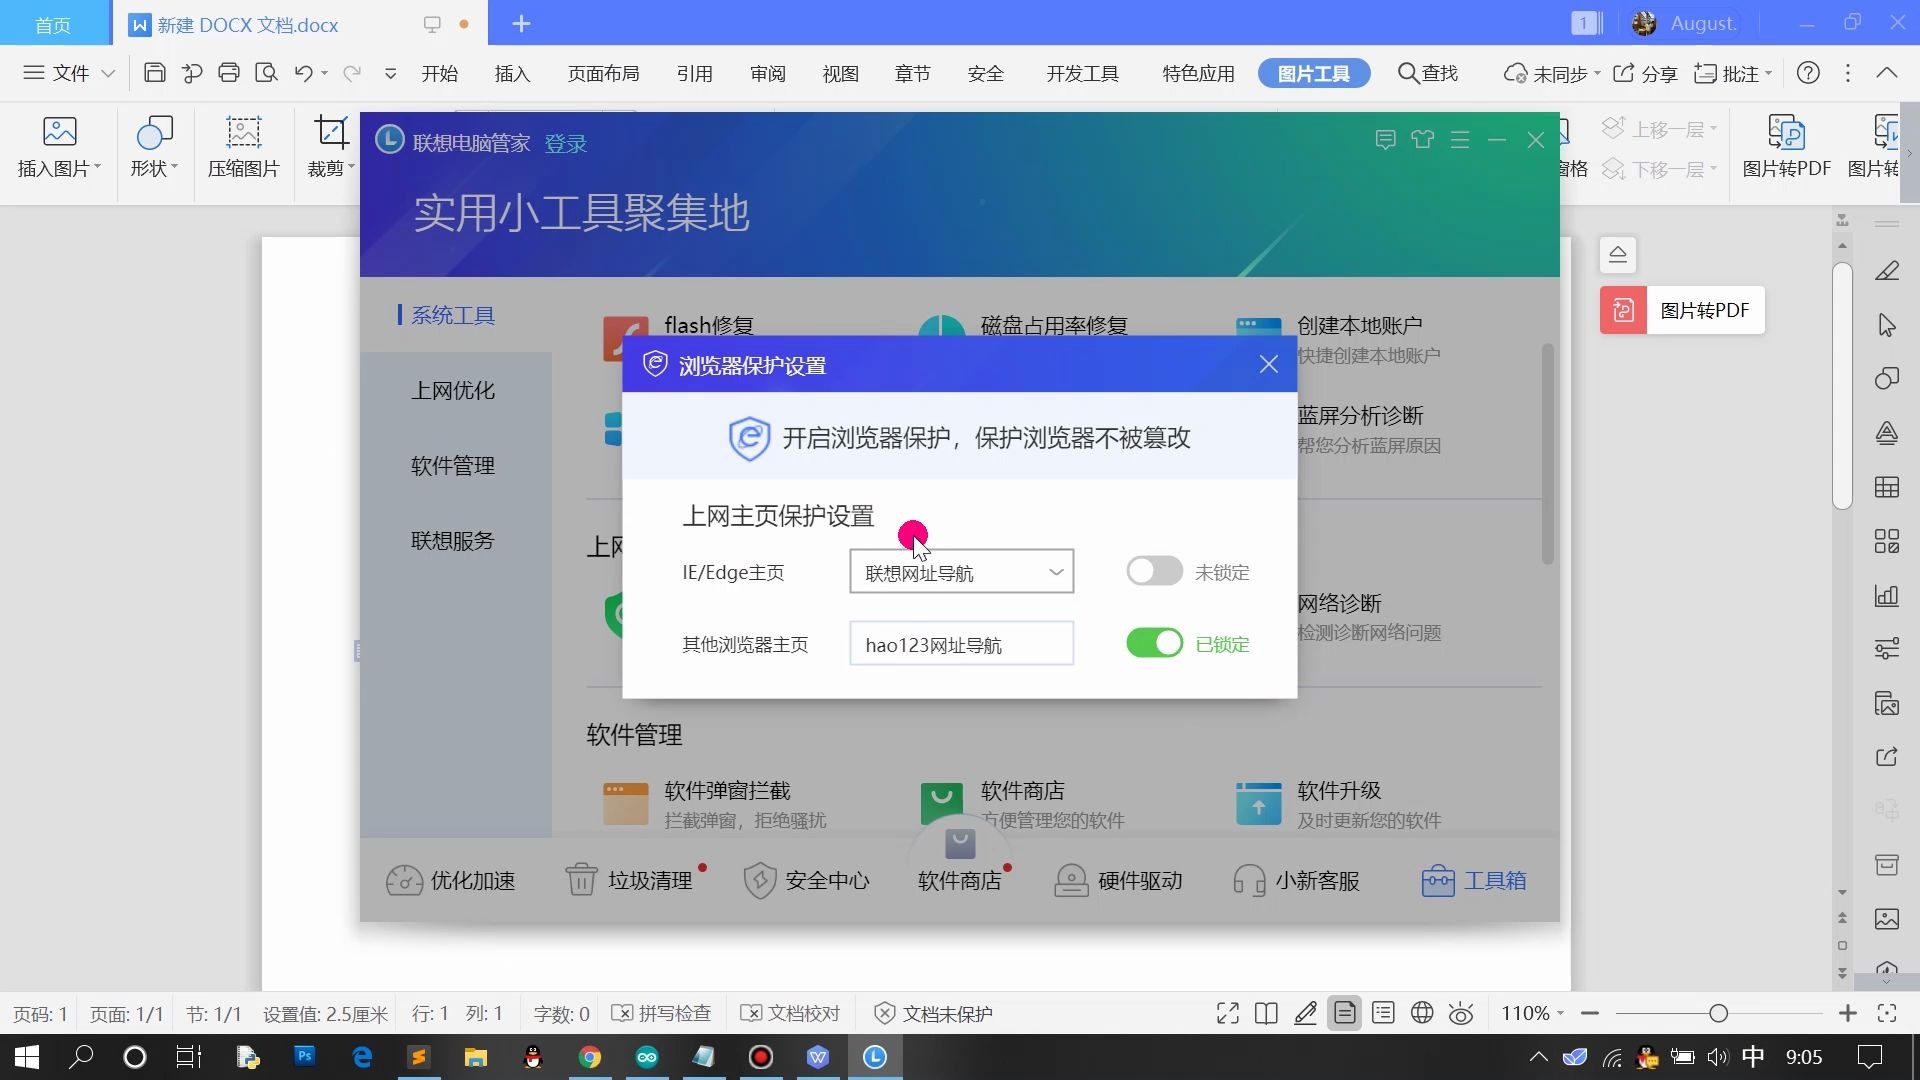The height and width of the screenshot is (1080, 1920).
Task: Toggle other browsers homepage lock (已锁定)
Action: 1154,643
